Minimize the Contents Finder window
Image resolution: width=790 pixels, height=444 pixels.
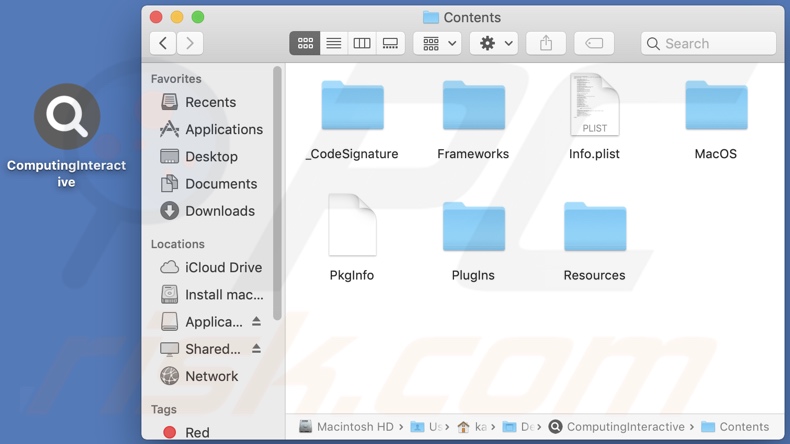coord(177,18)
